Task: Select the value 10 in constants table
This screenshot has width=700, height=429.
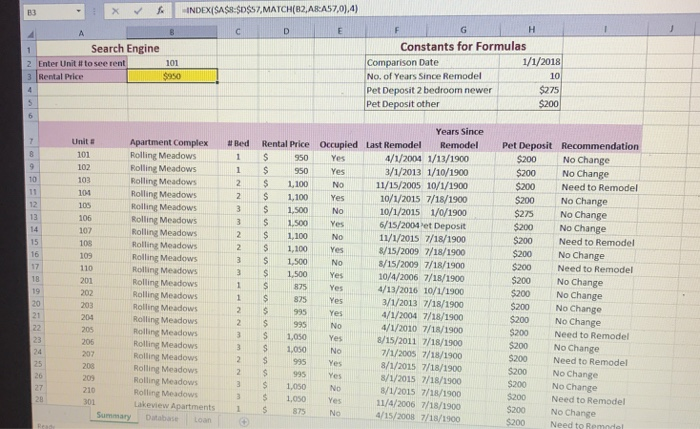Action: point(529,76)
